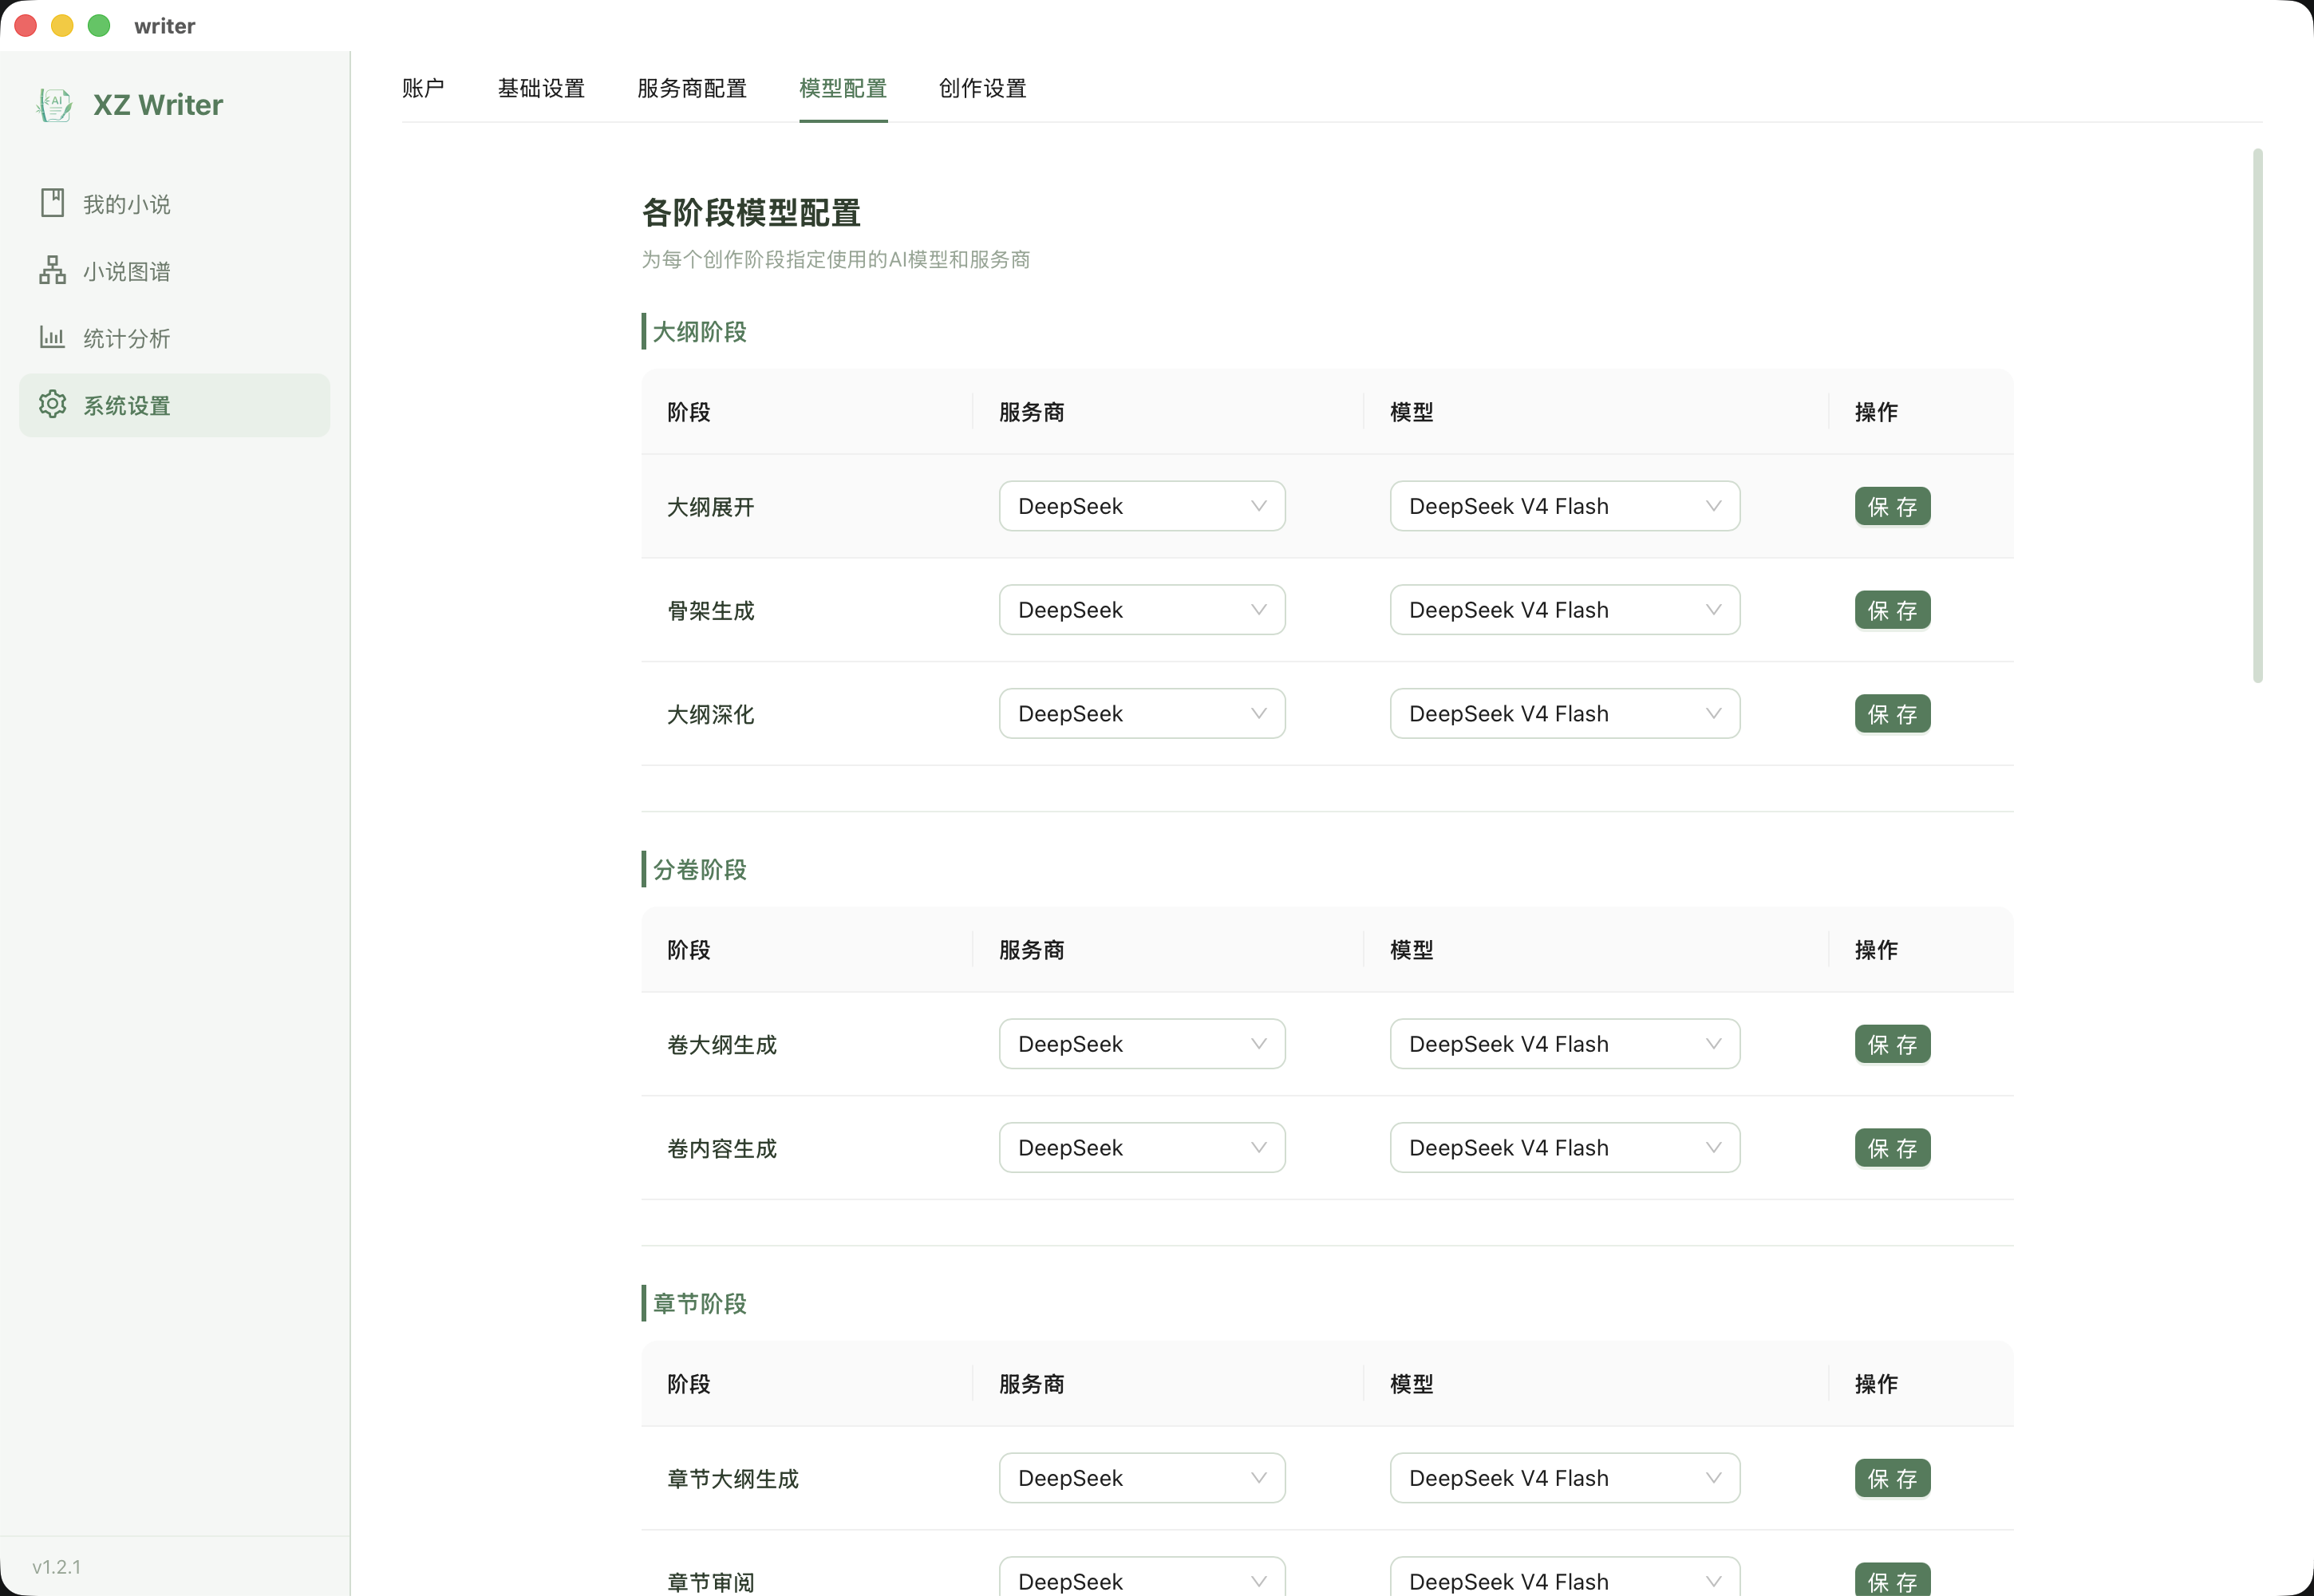Save the 章节大纲生成 row

pyautogui.click(x=1892, y=1479)
